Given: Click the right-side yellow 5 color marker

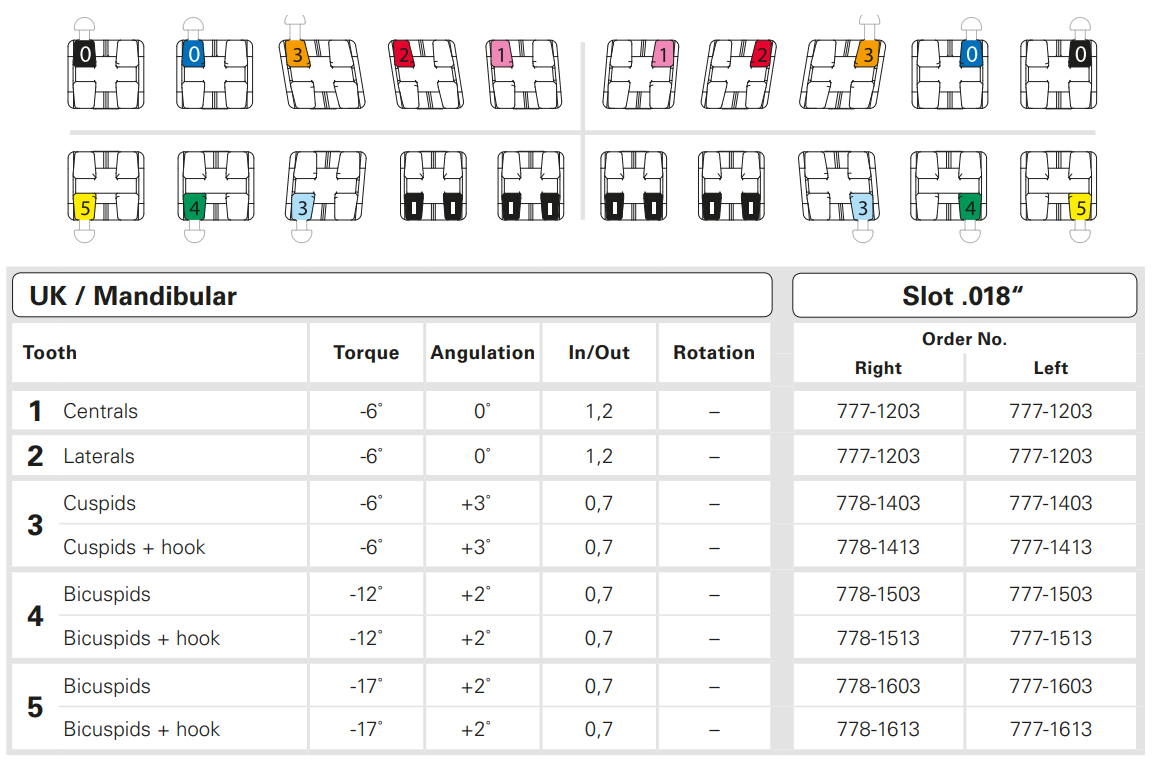Looking at the screenshot, I should click(x=1078, y=207).
